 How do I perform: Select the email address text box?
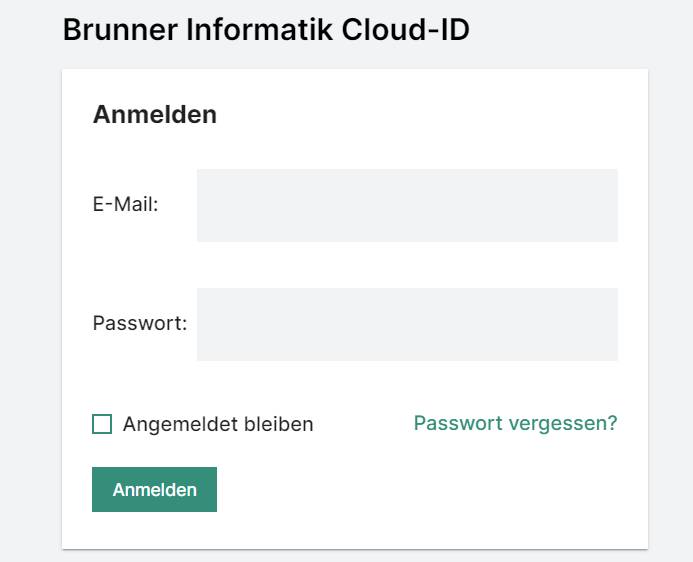tap(407, 205)
